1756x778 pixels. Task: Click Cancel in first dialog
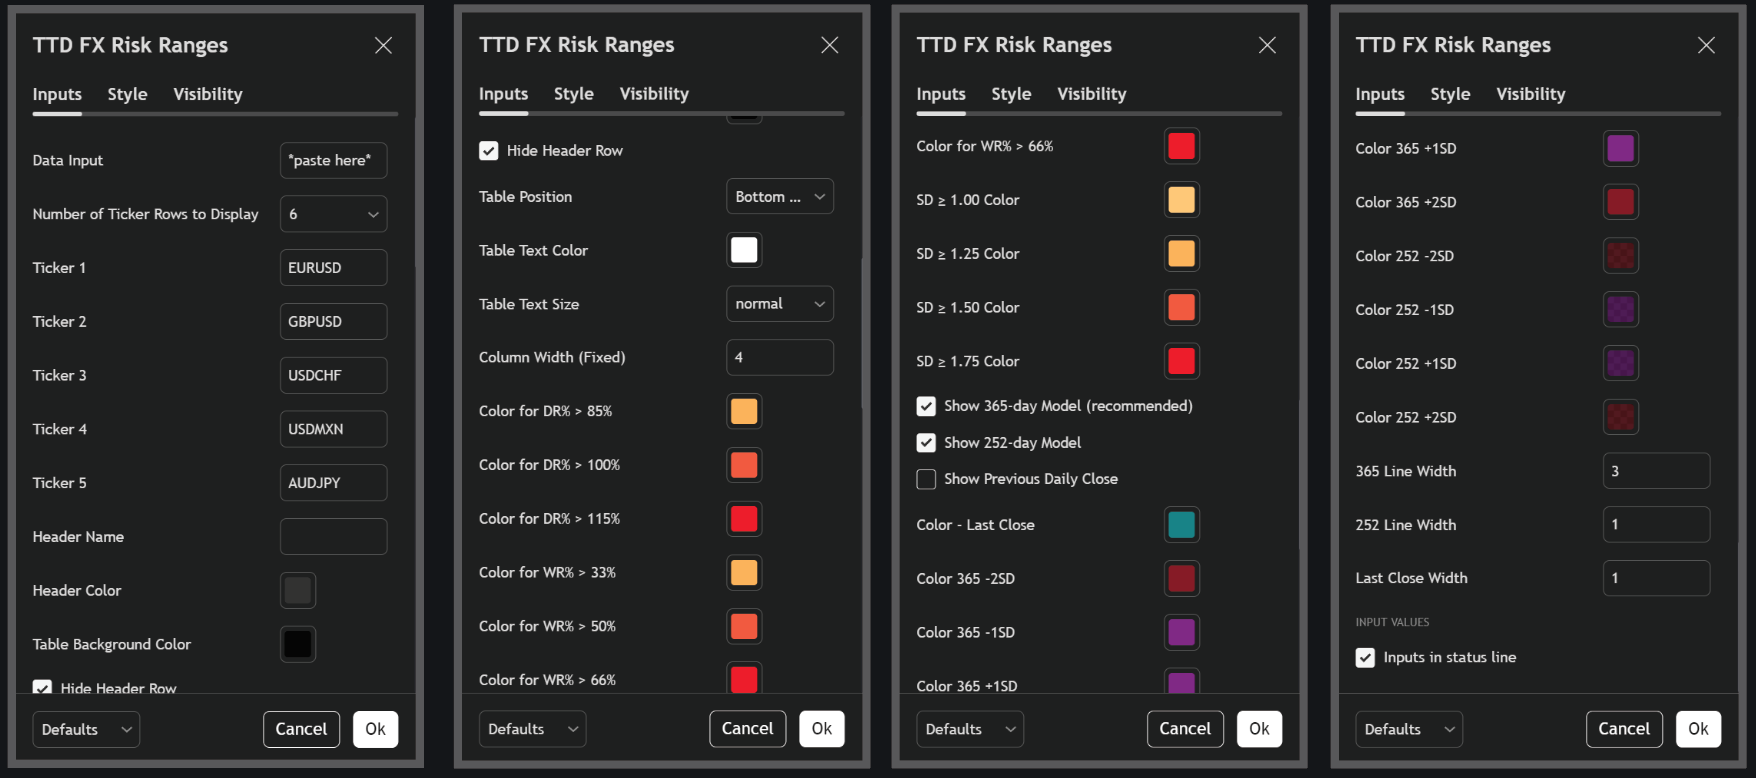[301, 730]
